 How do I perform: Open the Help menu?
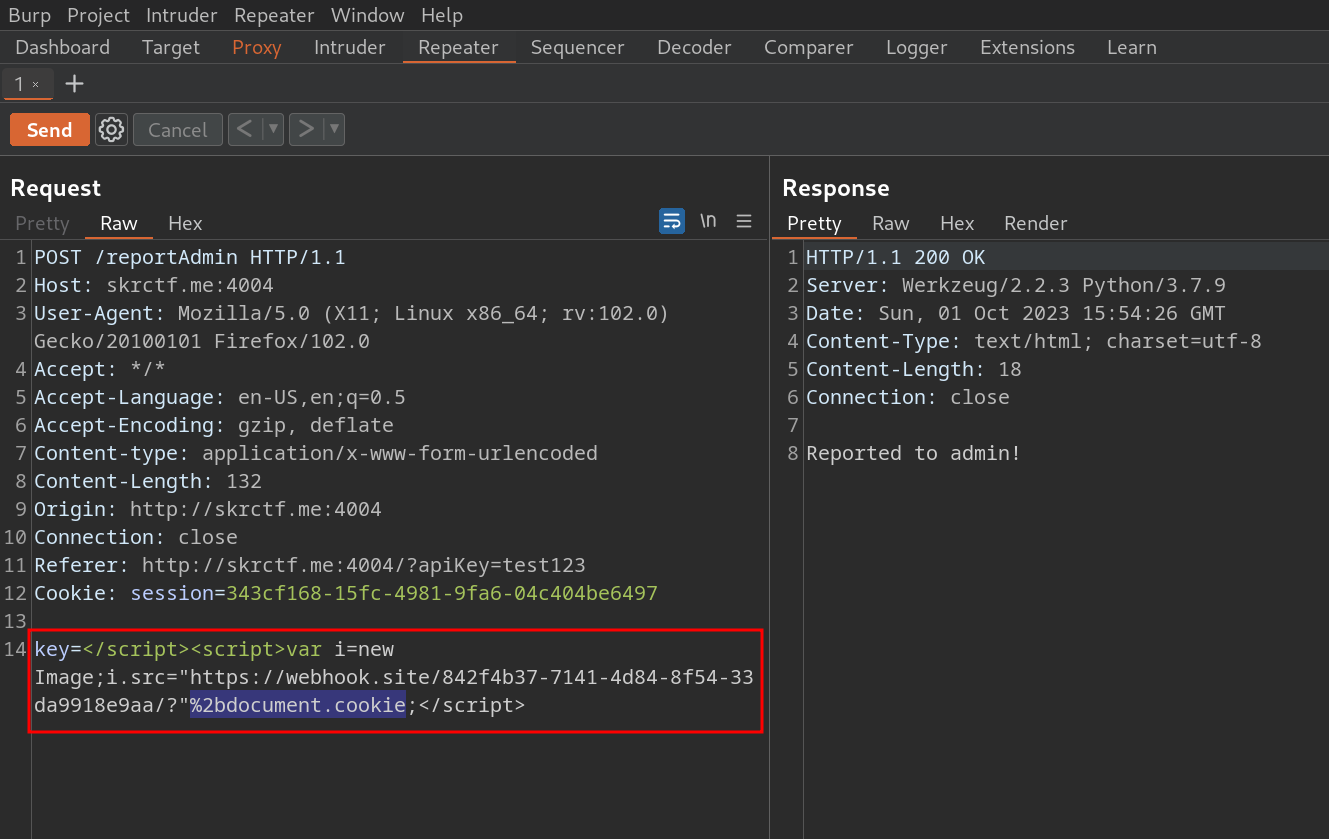point(442,15)
